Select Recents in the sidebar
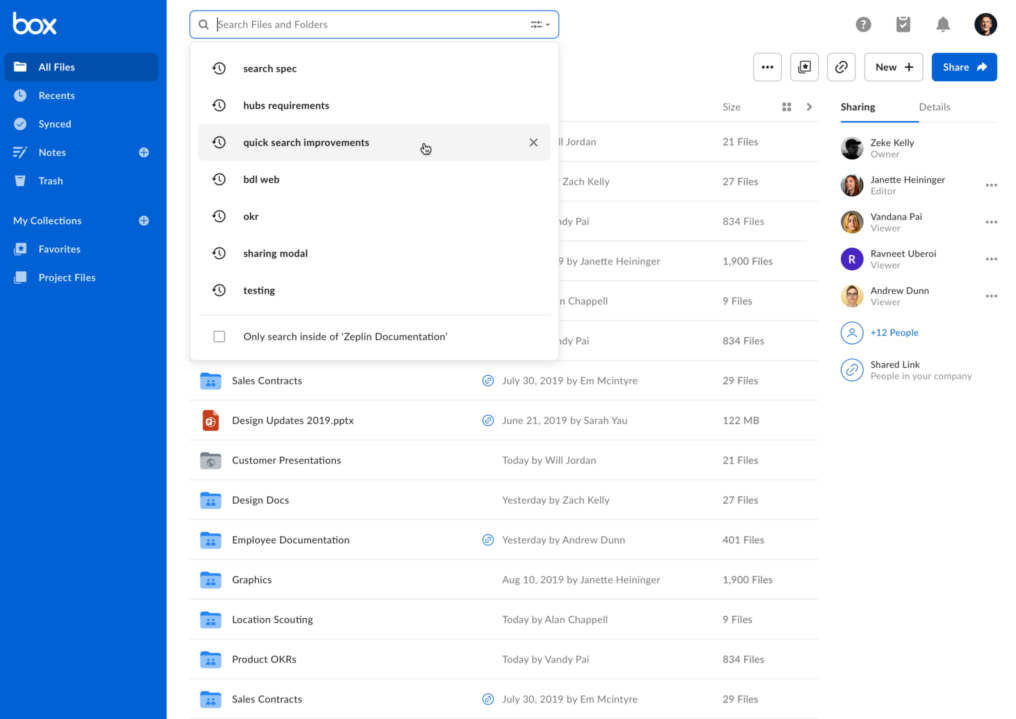The width and height of the screenshot is (1016, 719). pos(55,95)
